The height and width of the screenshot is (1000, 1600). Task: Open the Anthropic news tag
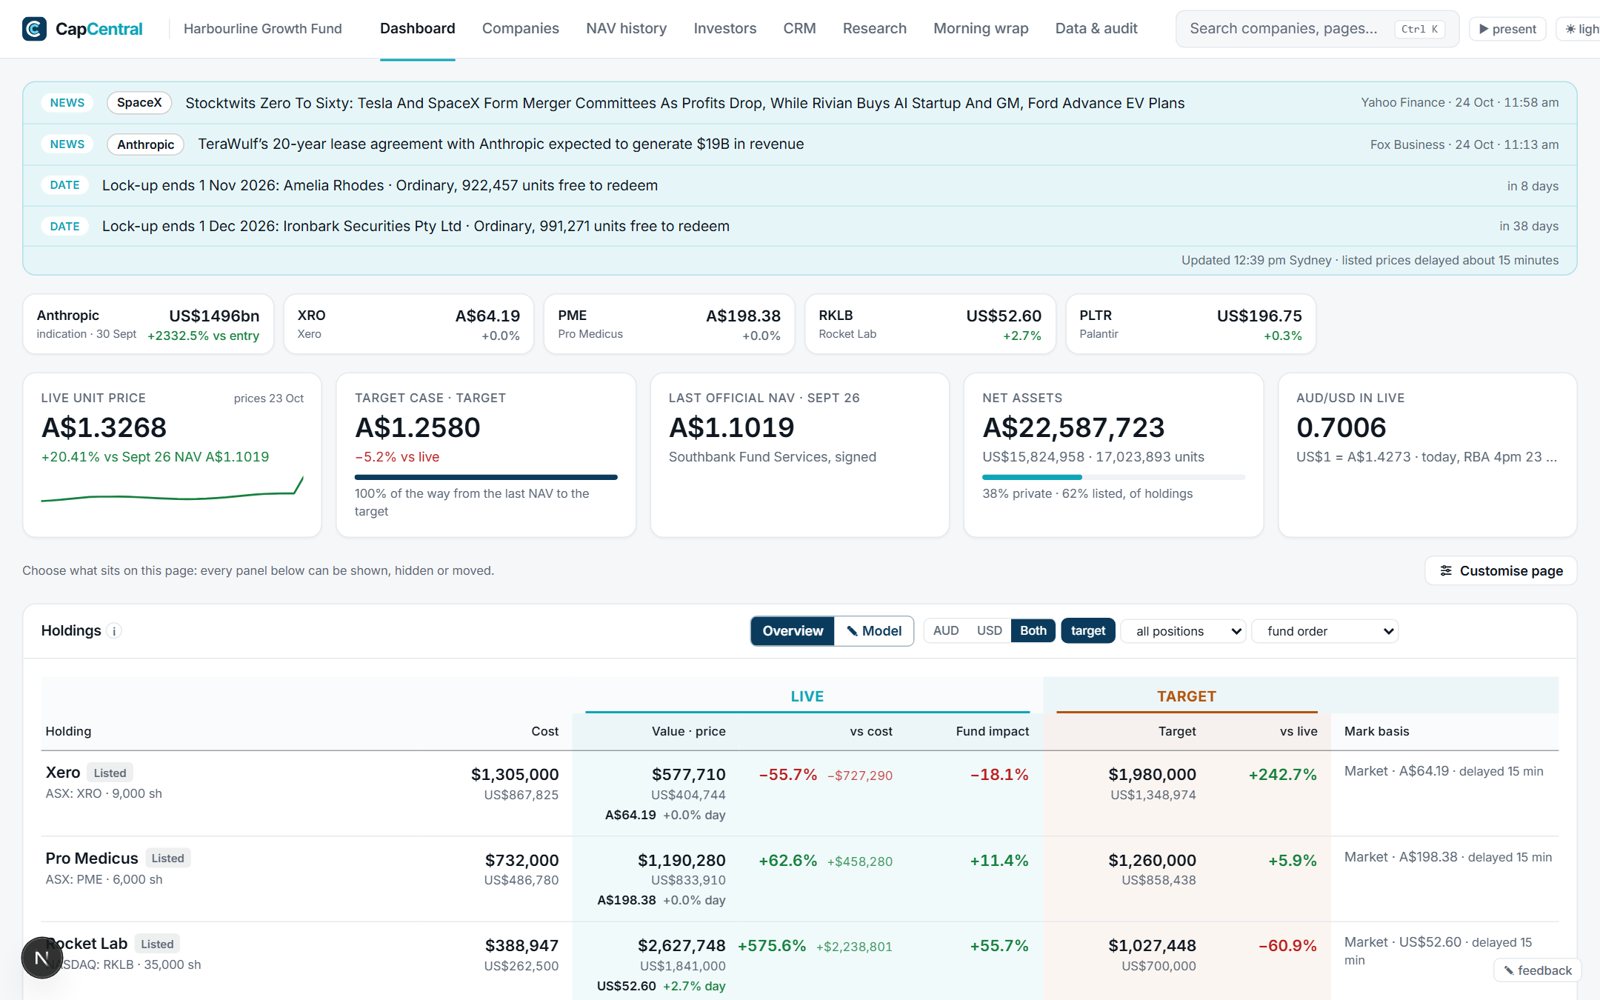pos(145,145)
